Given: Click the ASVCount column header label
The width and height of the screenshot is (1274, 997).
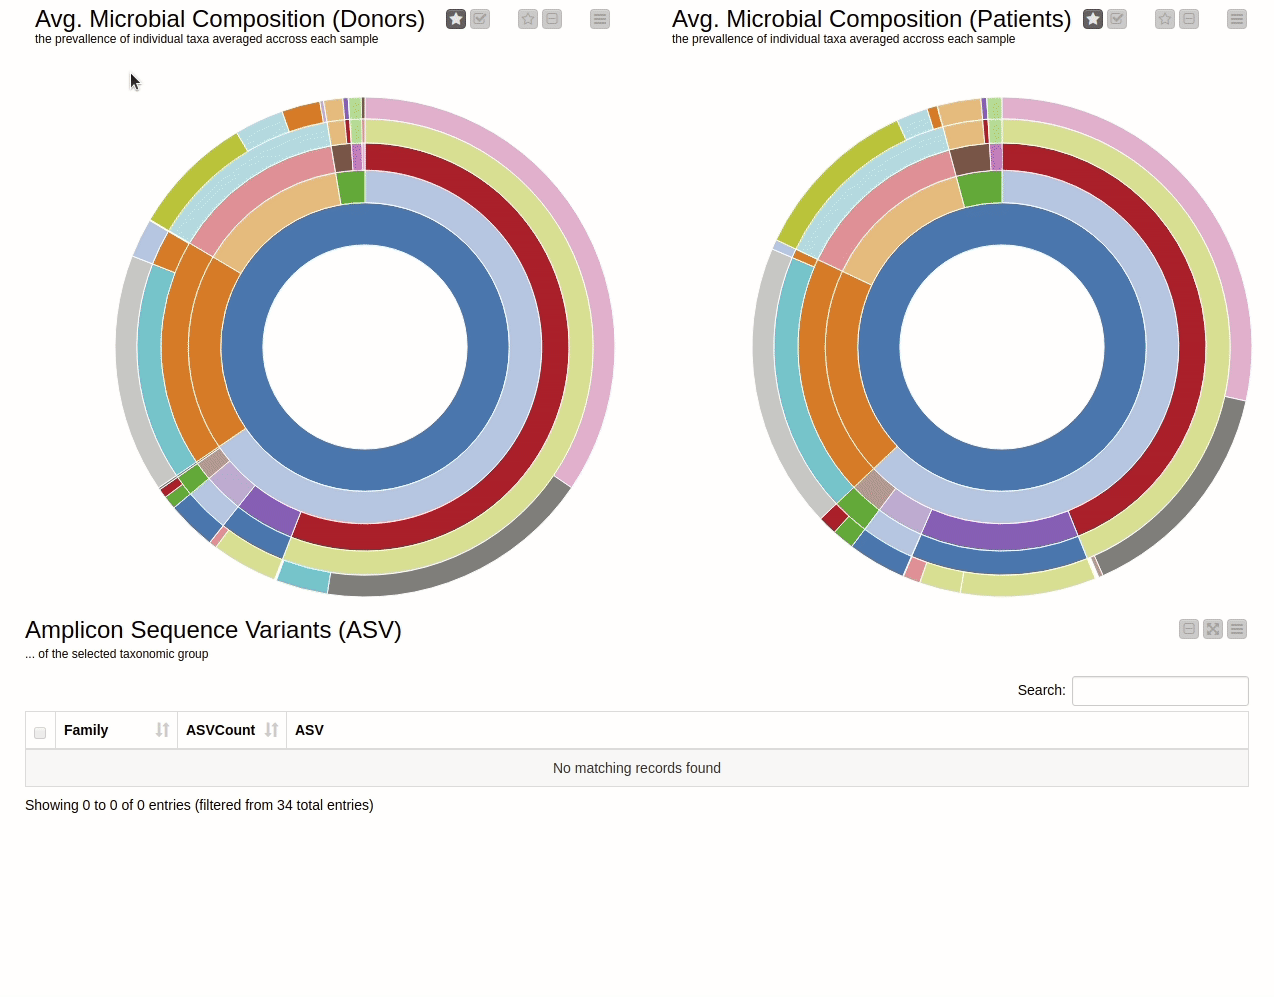Looking at the screenshot, I should (x=220, y=730).
